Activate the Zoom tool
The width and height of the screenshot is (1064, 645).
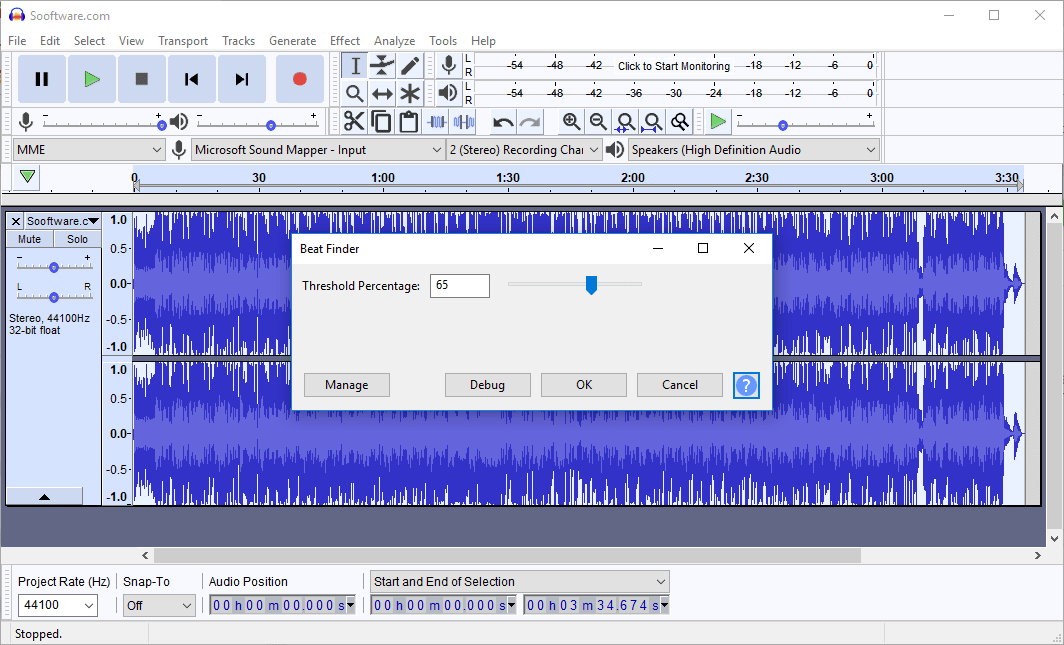tap(354, 93)
